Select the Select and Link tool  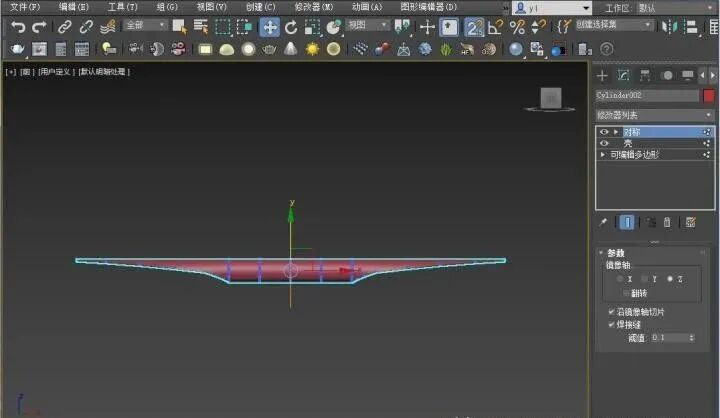click(65, 27)
